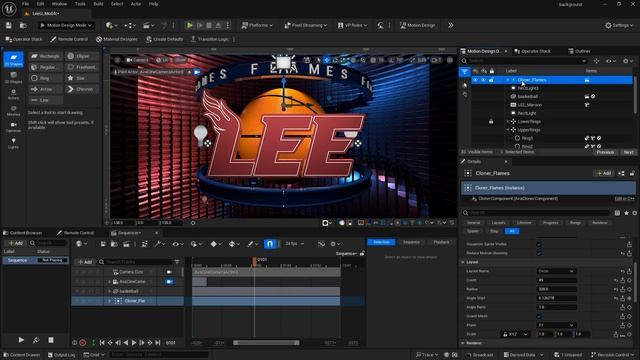Collapse the UpperRings tree item
640x360 pixels.
tap(508, 130)
